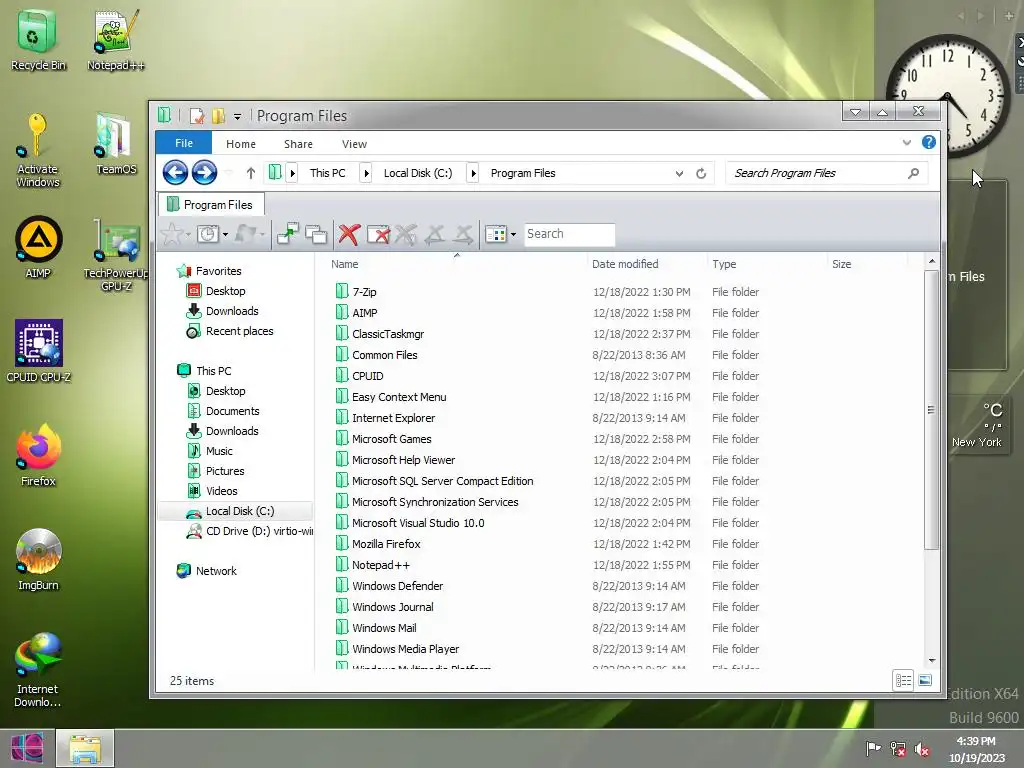Select Network in the navigation pane

tap(216, 571)
